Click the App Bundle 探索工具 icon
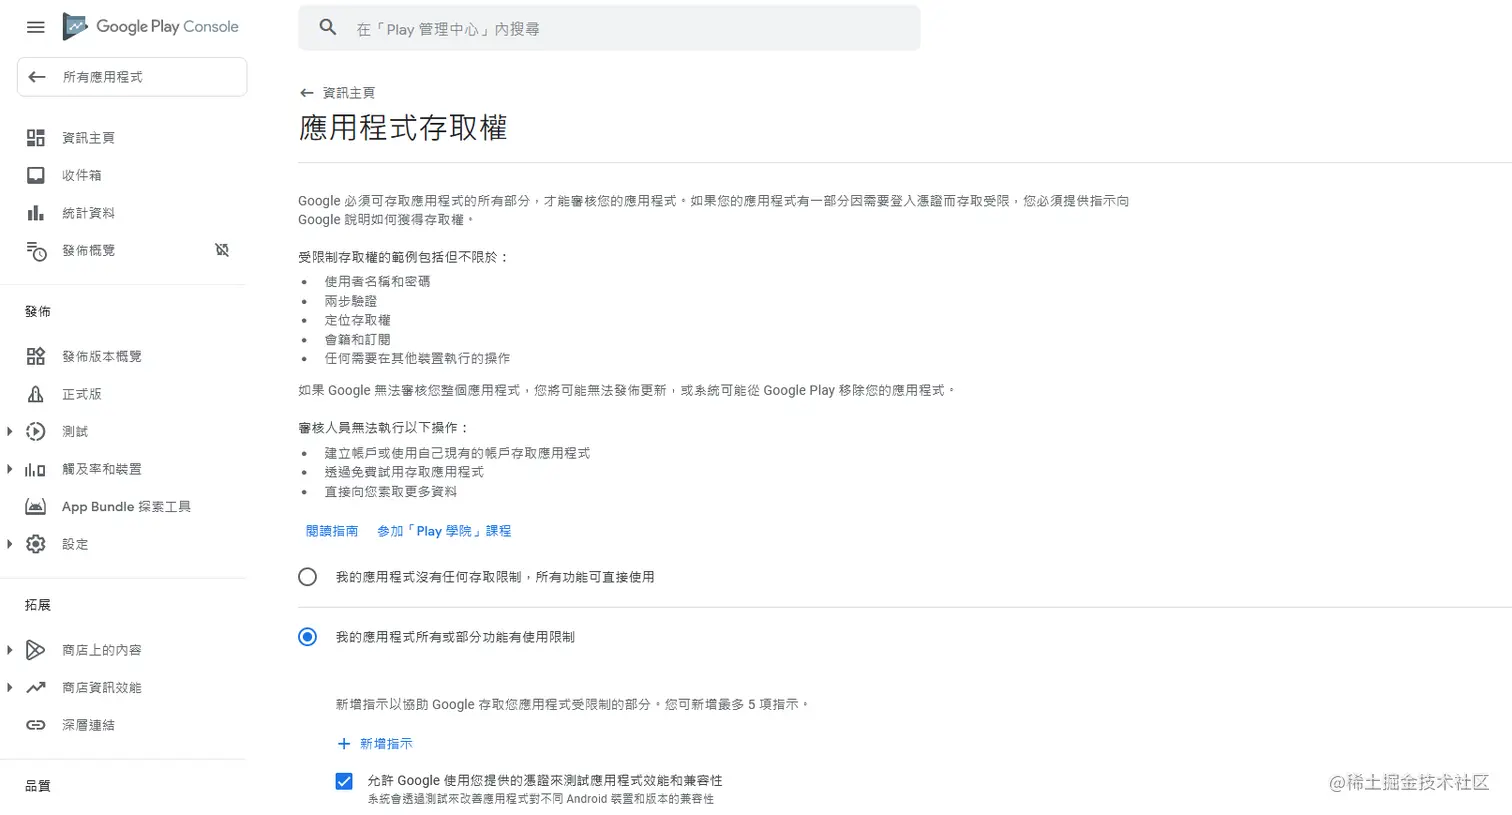The height and width of the screenshot is (815, 1512). [36, 507]
